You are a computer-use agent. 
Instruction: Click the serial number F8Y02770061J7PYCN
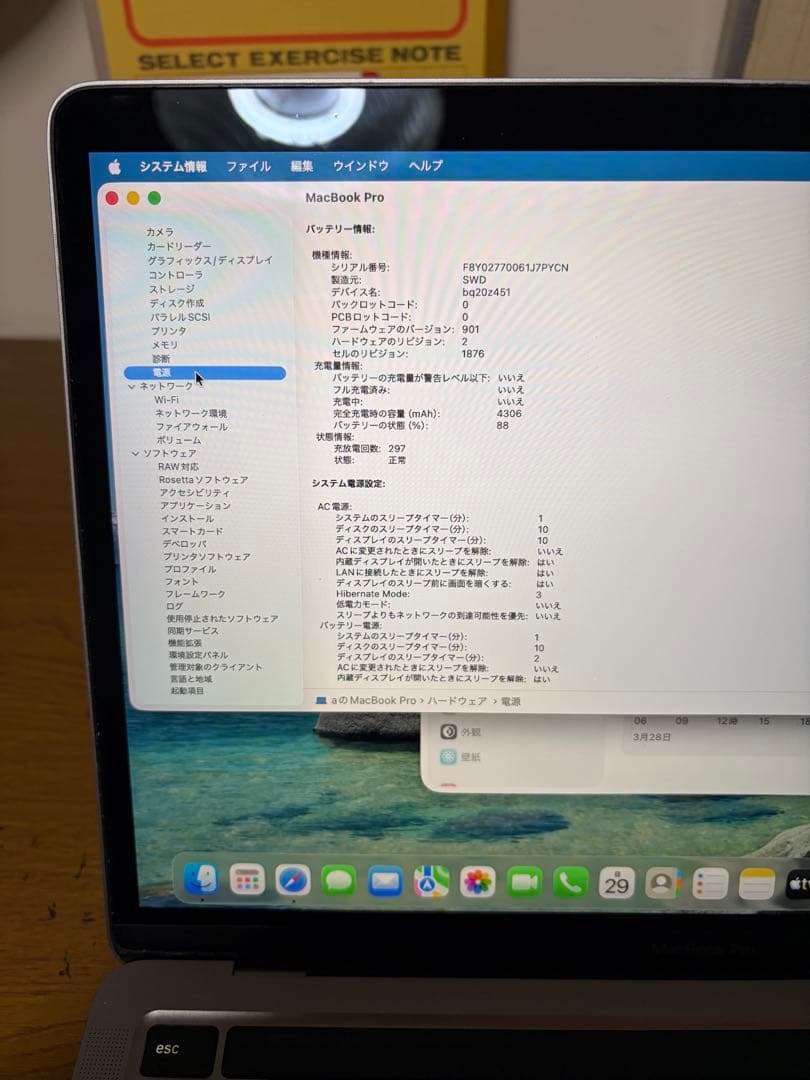[515, 267]
